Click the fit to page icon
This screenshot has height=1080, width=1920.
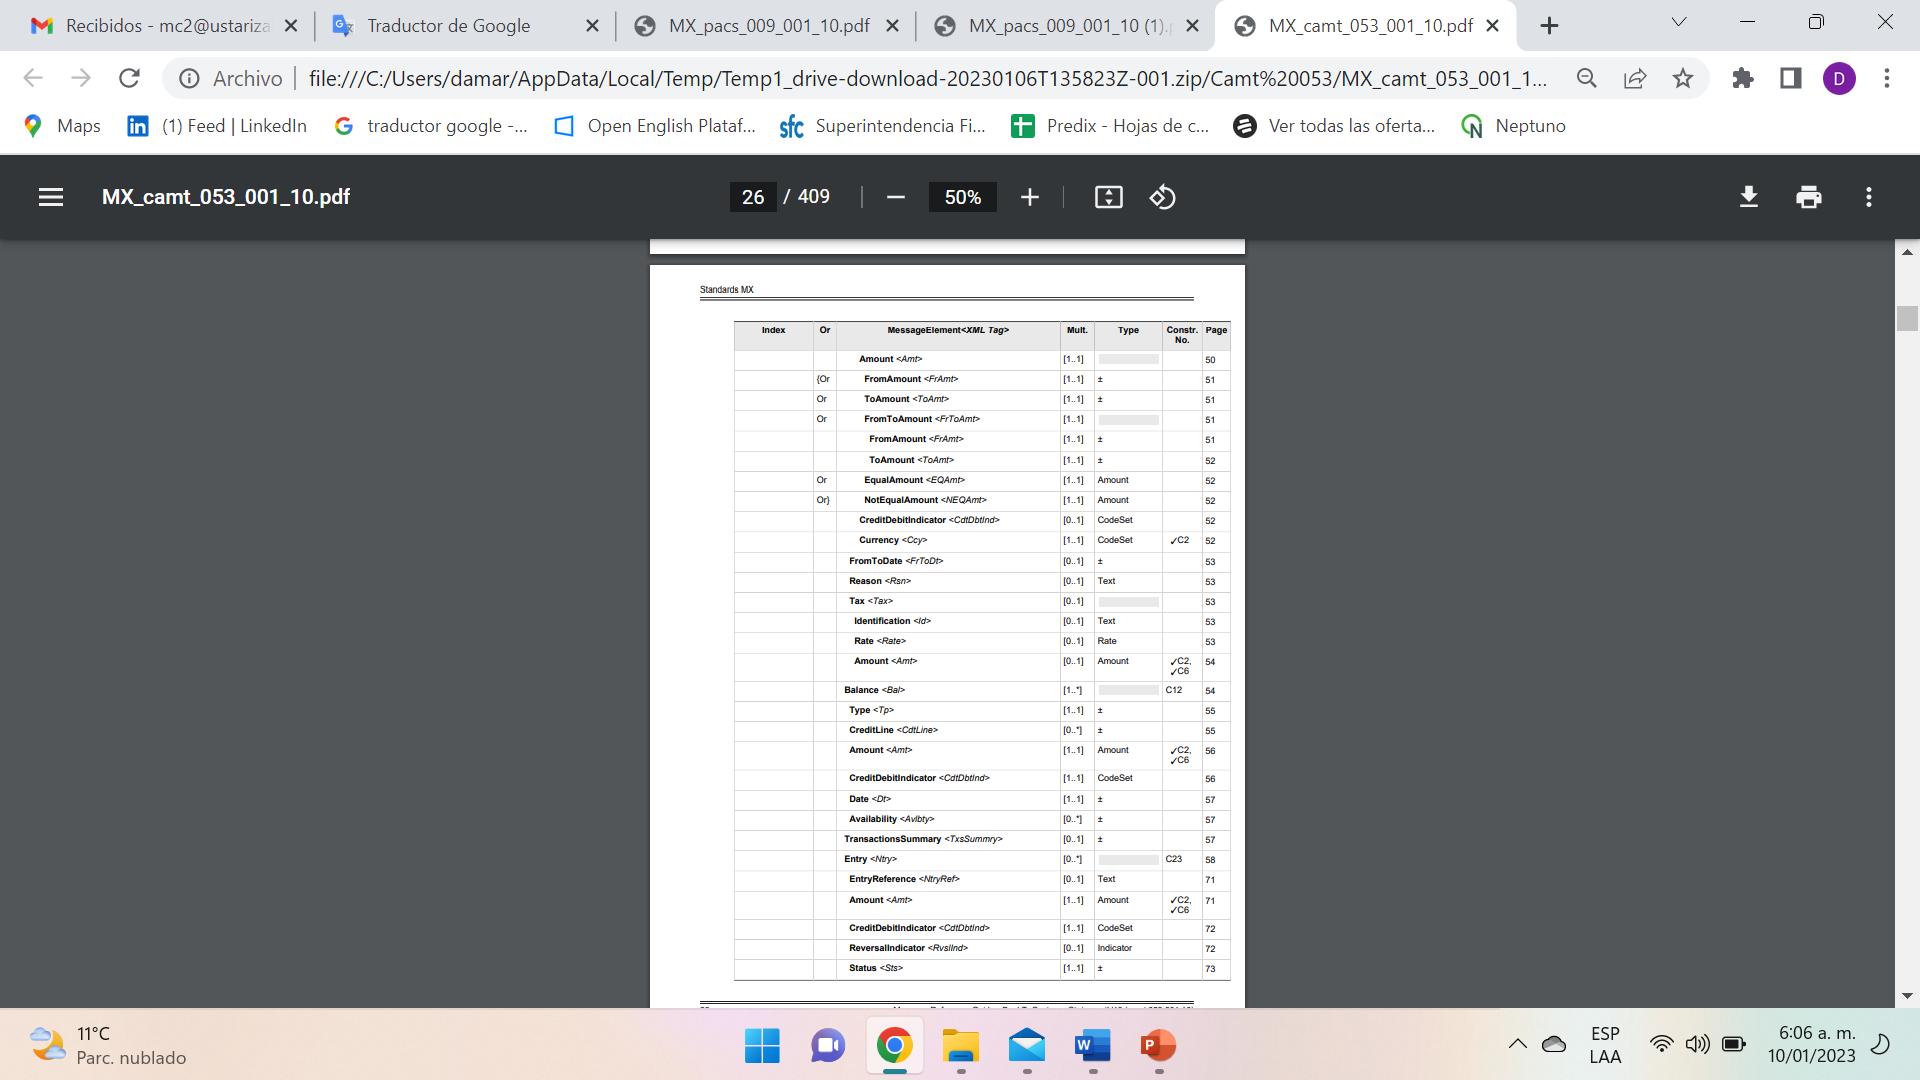point(1108,197)
